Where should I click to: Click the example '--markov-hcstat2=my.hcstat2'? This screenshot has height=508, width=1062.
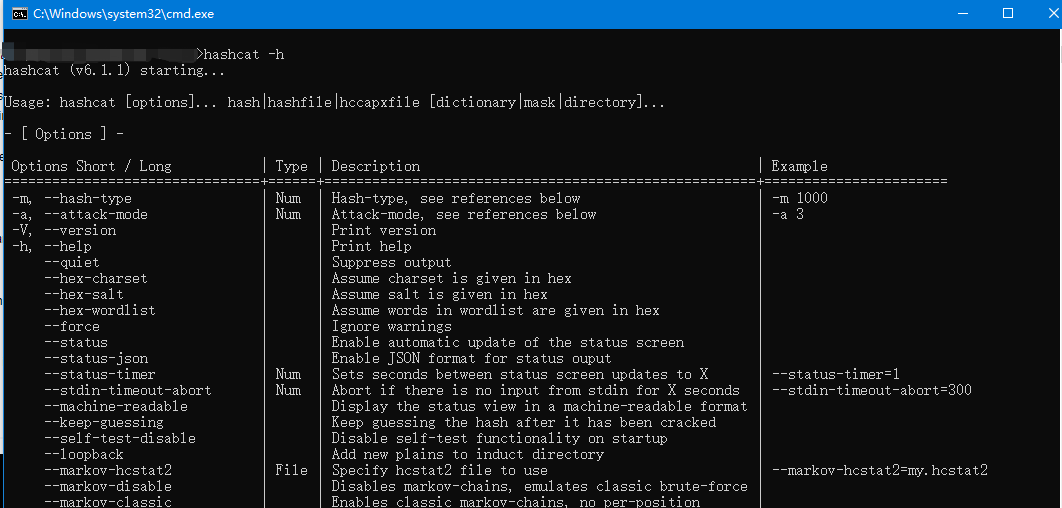coord(880,471)
